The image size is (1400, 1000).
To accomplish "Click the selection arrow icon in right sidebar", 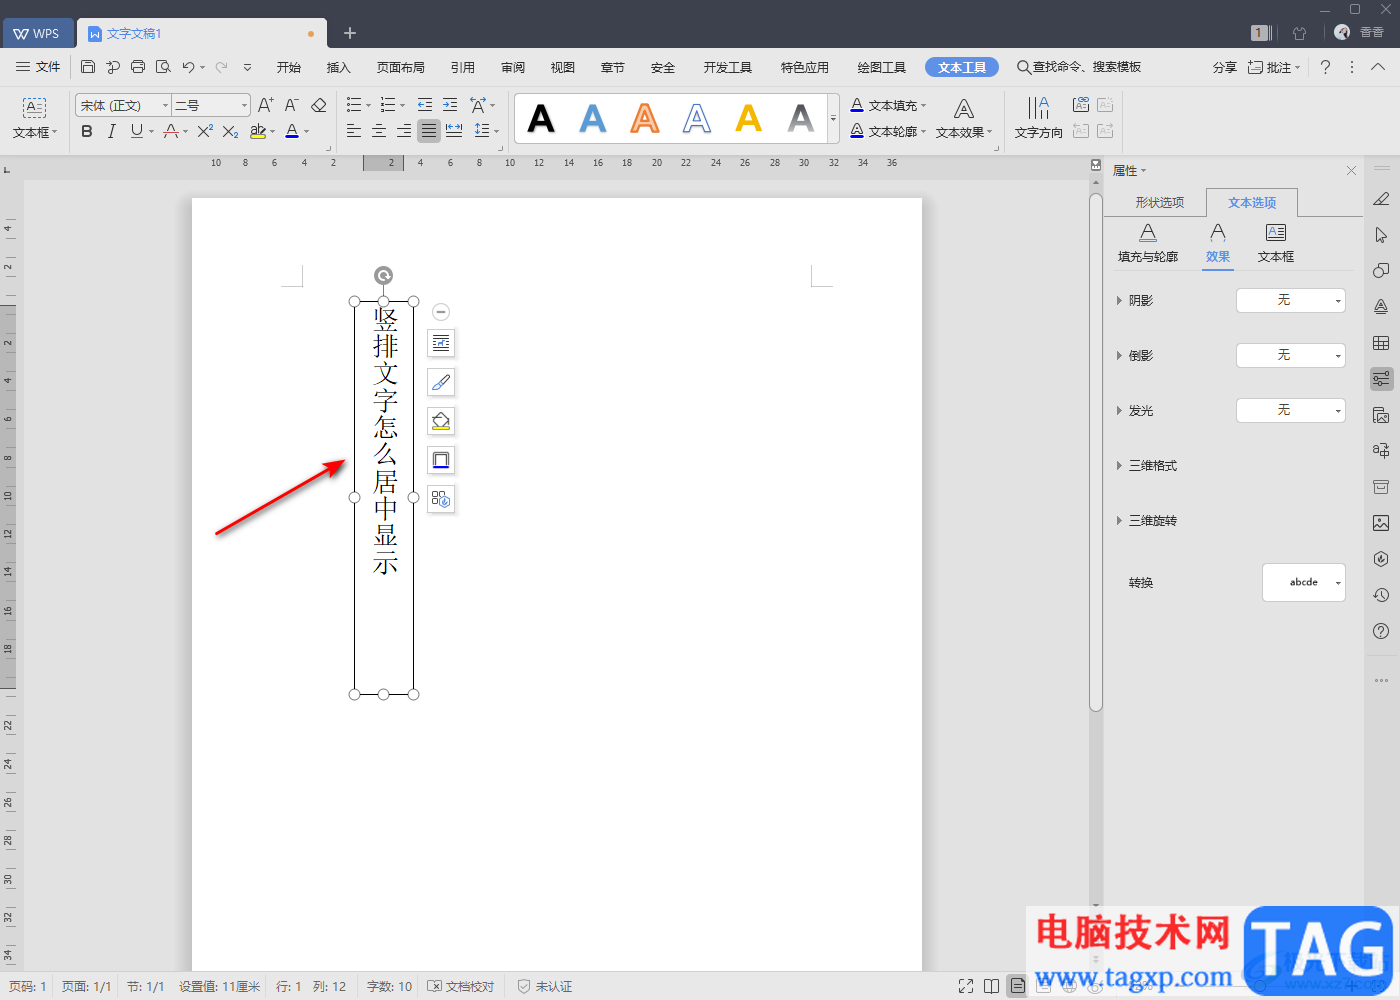I will coord(1381,235).
